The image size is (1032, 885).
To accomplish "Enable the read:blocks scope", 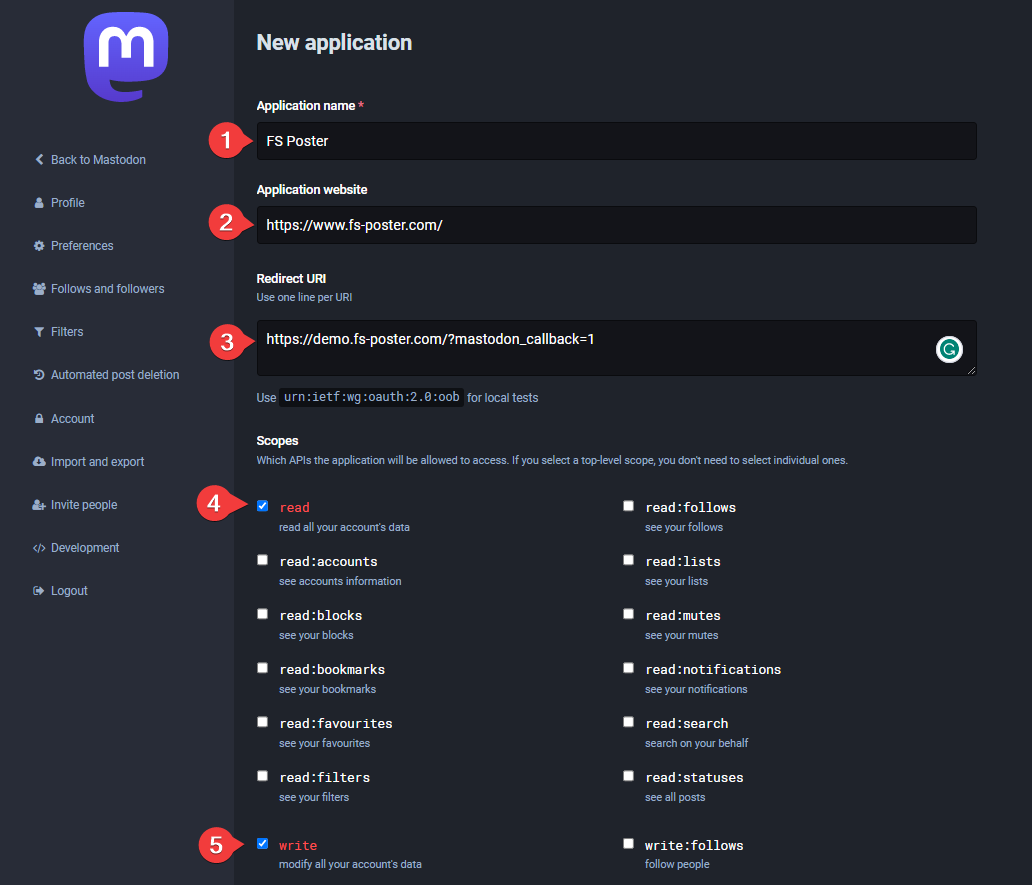I will 263,614.
